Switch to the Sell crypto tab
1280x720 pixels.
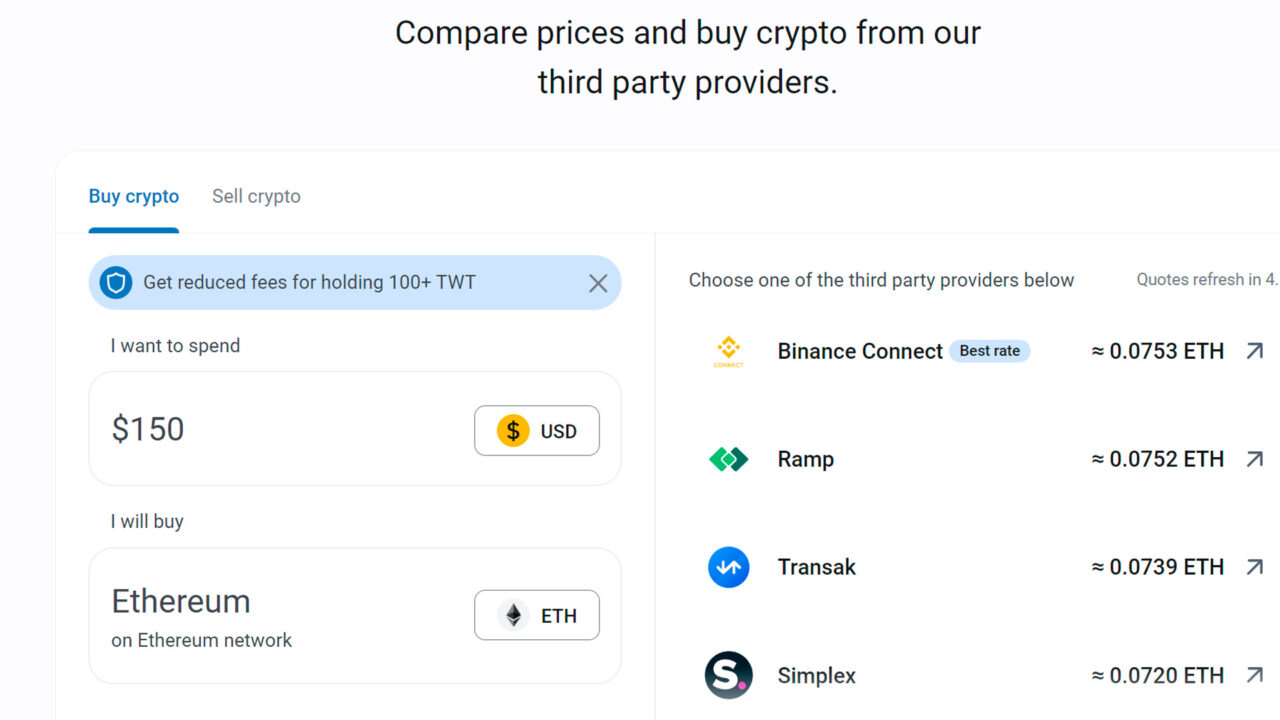[256, 196]
